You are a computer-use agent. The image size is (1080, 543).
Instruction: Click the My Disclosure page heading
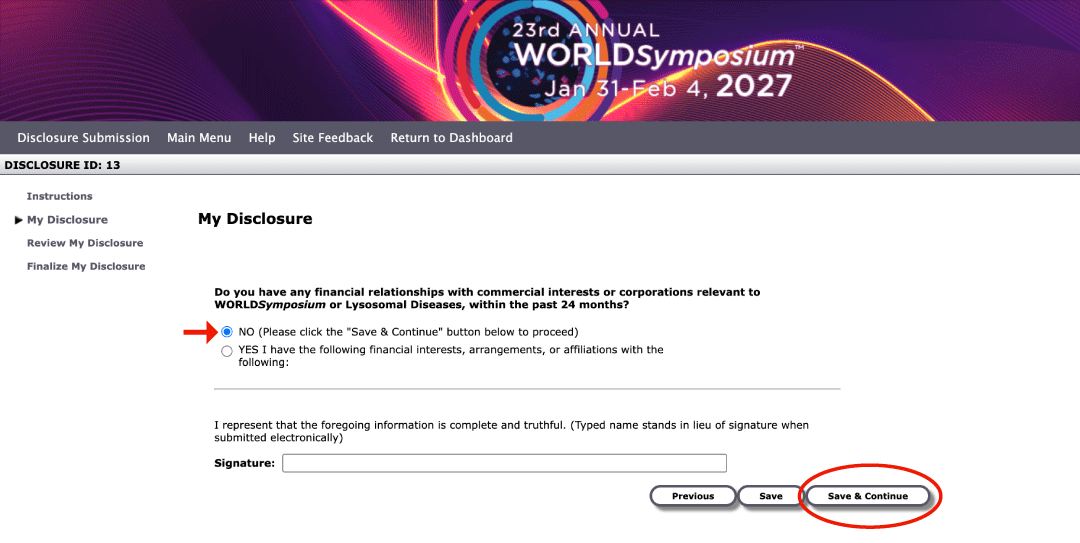click(255, 219)
